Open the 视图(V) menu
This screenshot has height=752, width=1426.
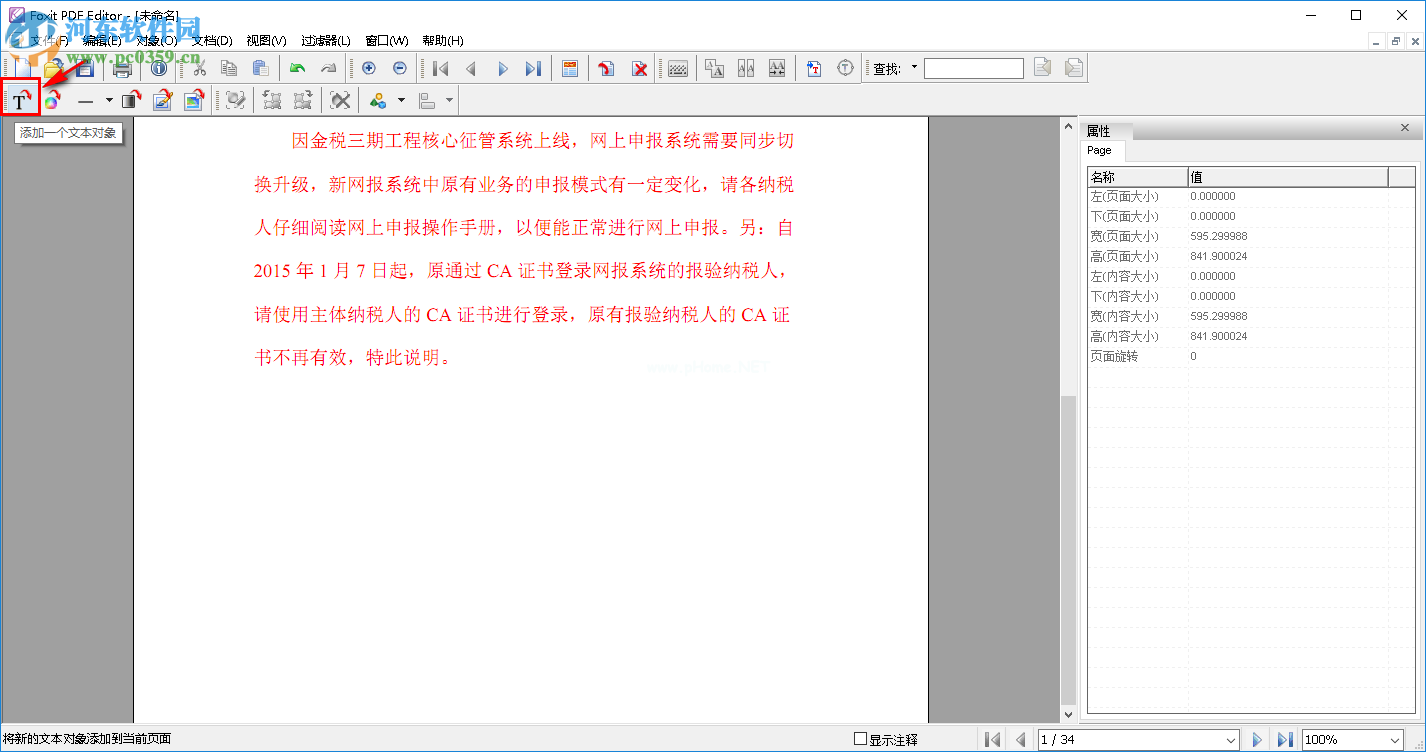[266, 41]
